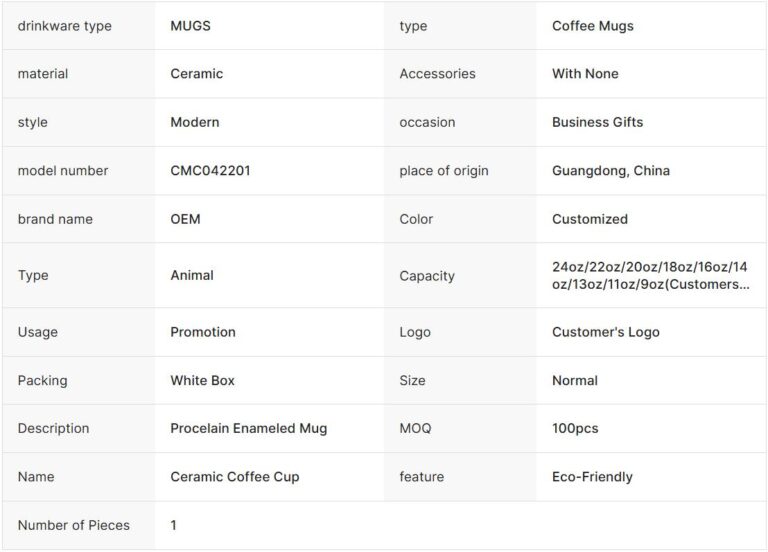Click the 'Accessories' label cell

[437, 74]
